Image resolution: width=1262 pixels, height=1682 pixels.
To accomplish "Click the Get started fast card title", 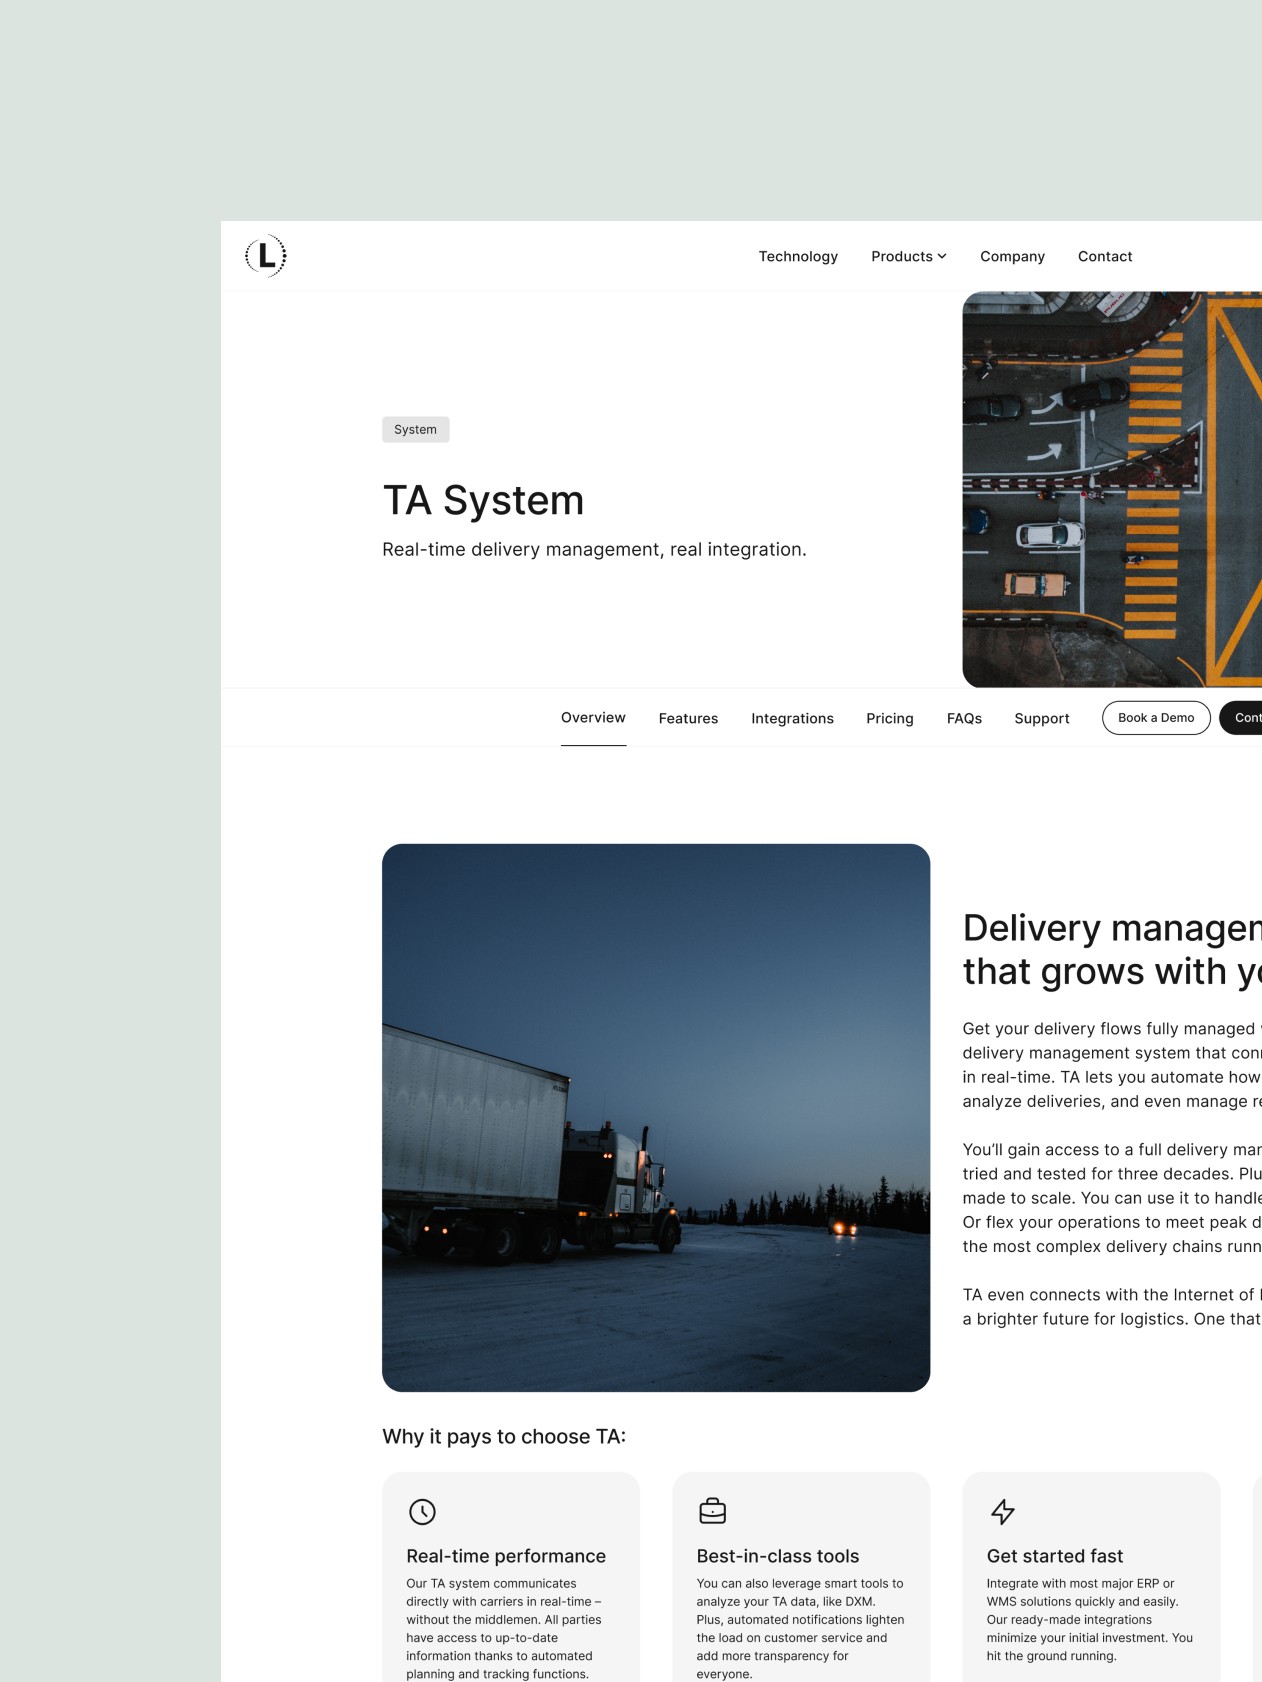I will coord(1055,1556).
